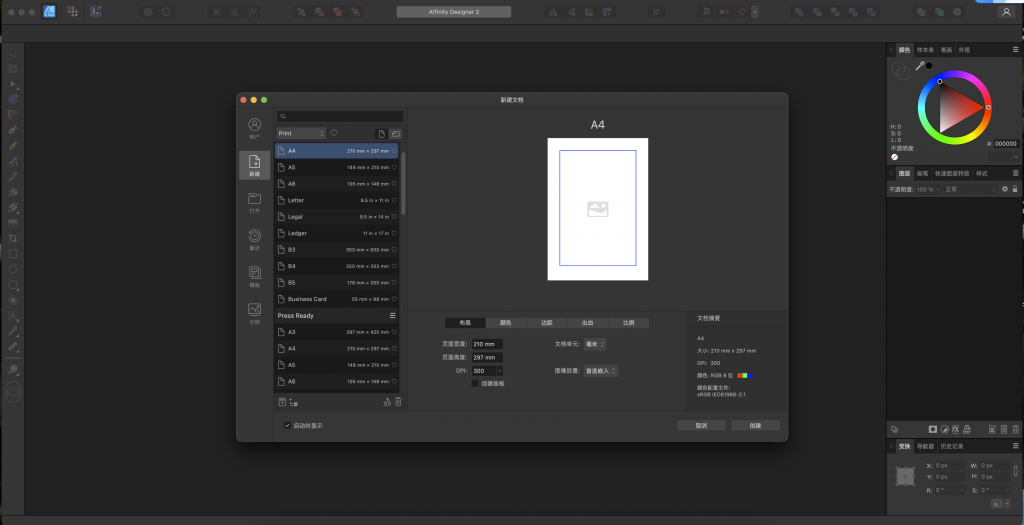Open the Transform panel options menu
1024x525 pixels.
[1016, 446]
